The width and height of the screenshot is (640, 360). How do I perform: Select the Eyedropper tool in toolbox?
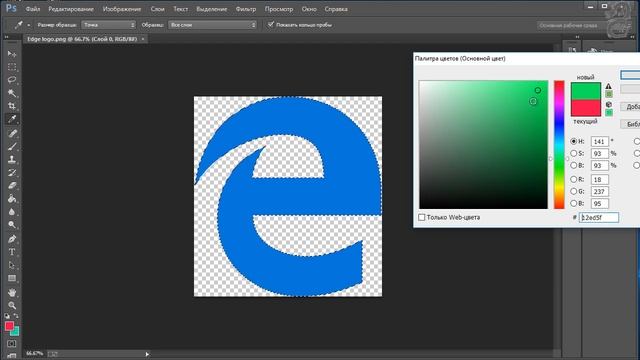pyautogui.click(x=12, y=119)
